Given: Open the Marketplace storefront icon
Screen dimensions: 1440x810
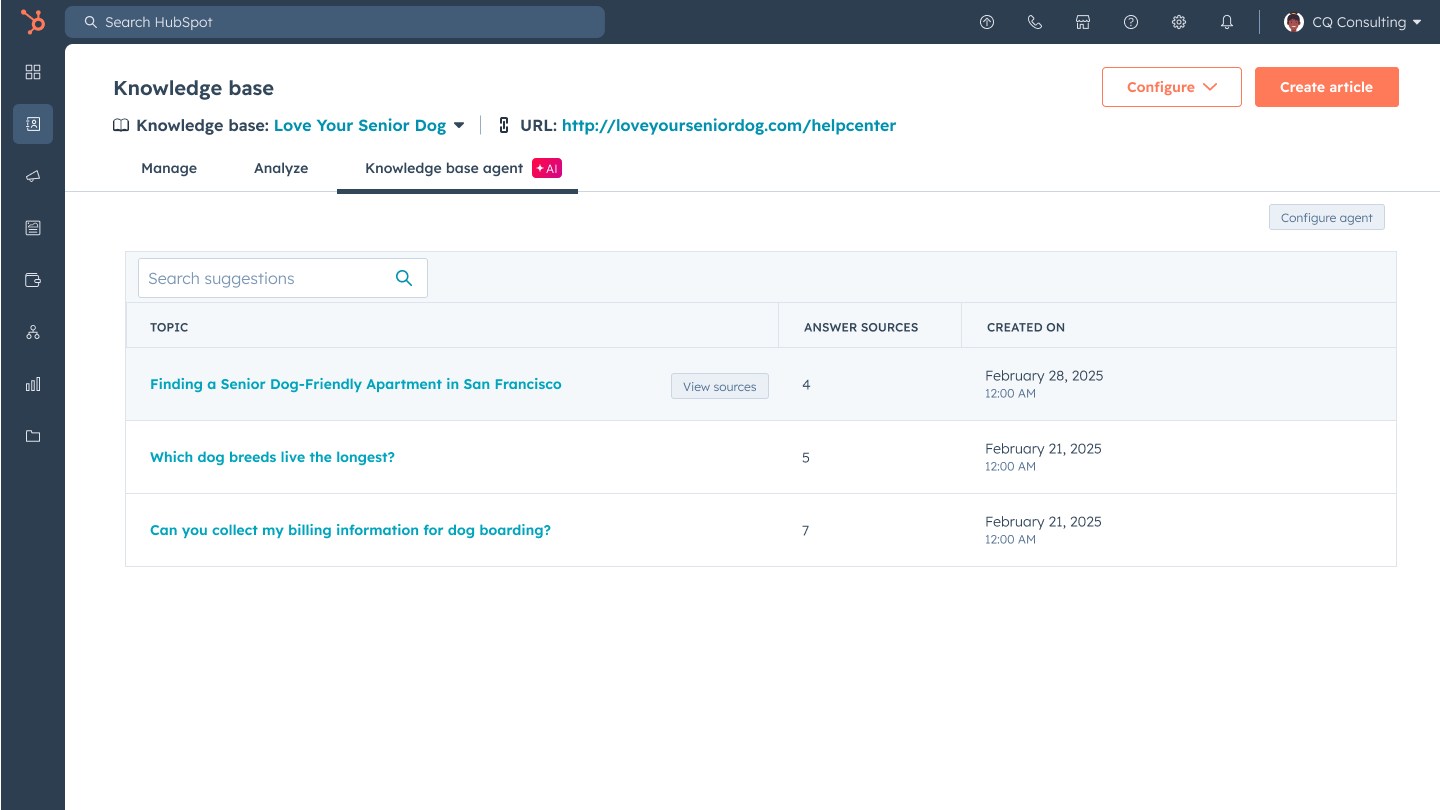Looking at the screenshot, I should click(1083, 22).
